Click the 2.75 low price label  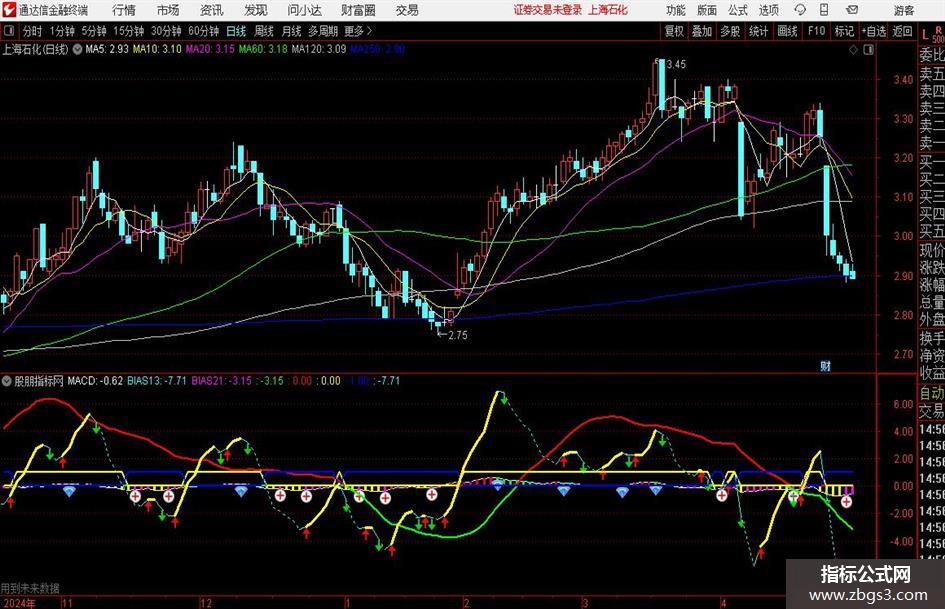tap(457, 335)
